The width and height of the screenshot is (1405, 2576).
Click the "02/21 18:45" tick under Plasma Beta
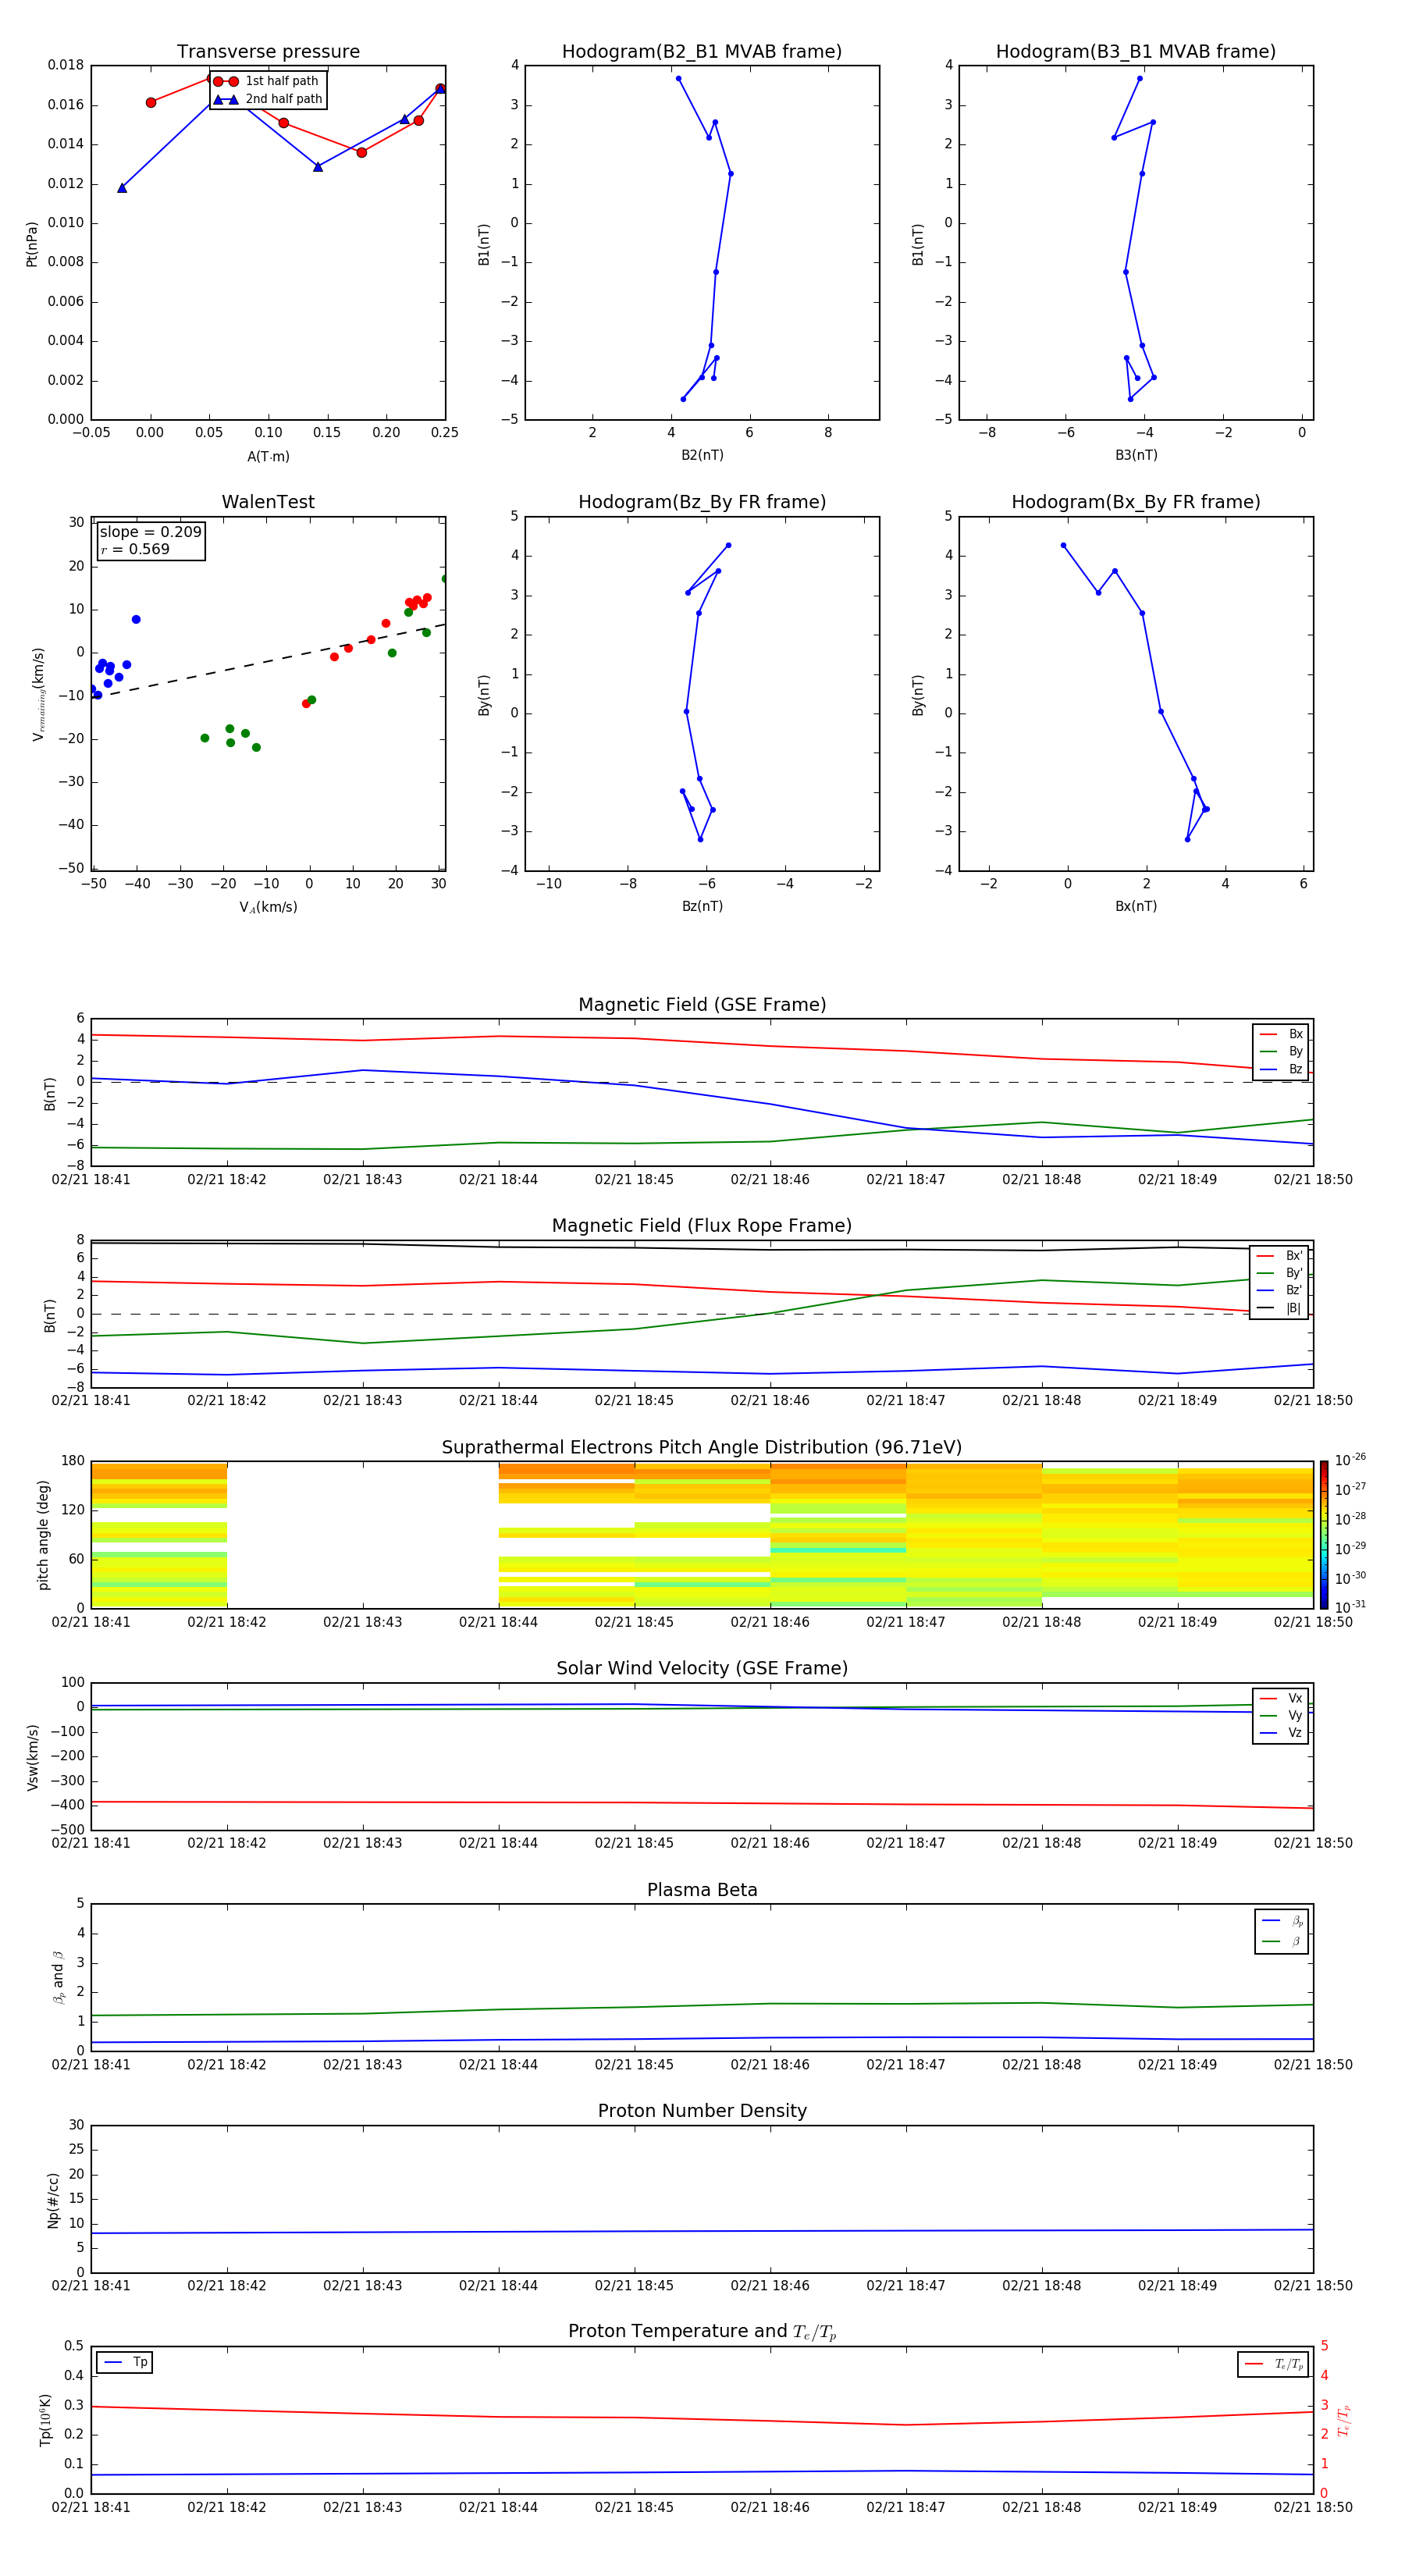[634, 2064]
